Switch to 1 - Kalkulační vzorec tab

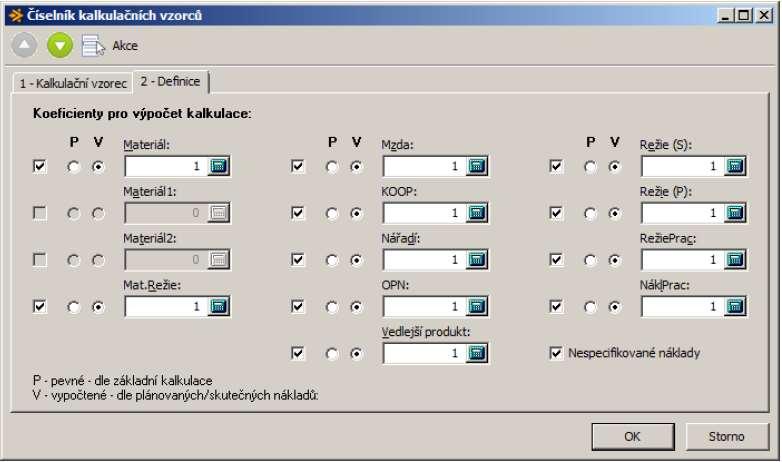point(73,83)
